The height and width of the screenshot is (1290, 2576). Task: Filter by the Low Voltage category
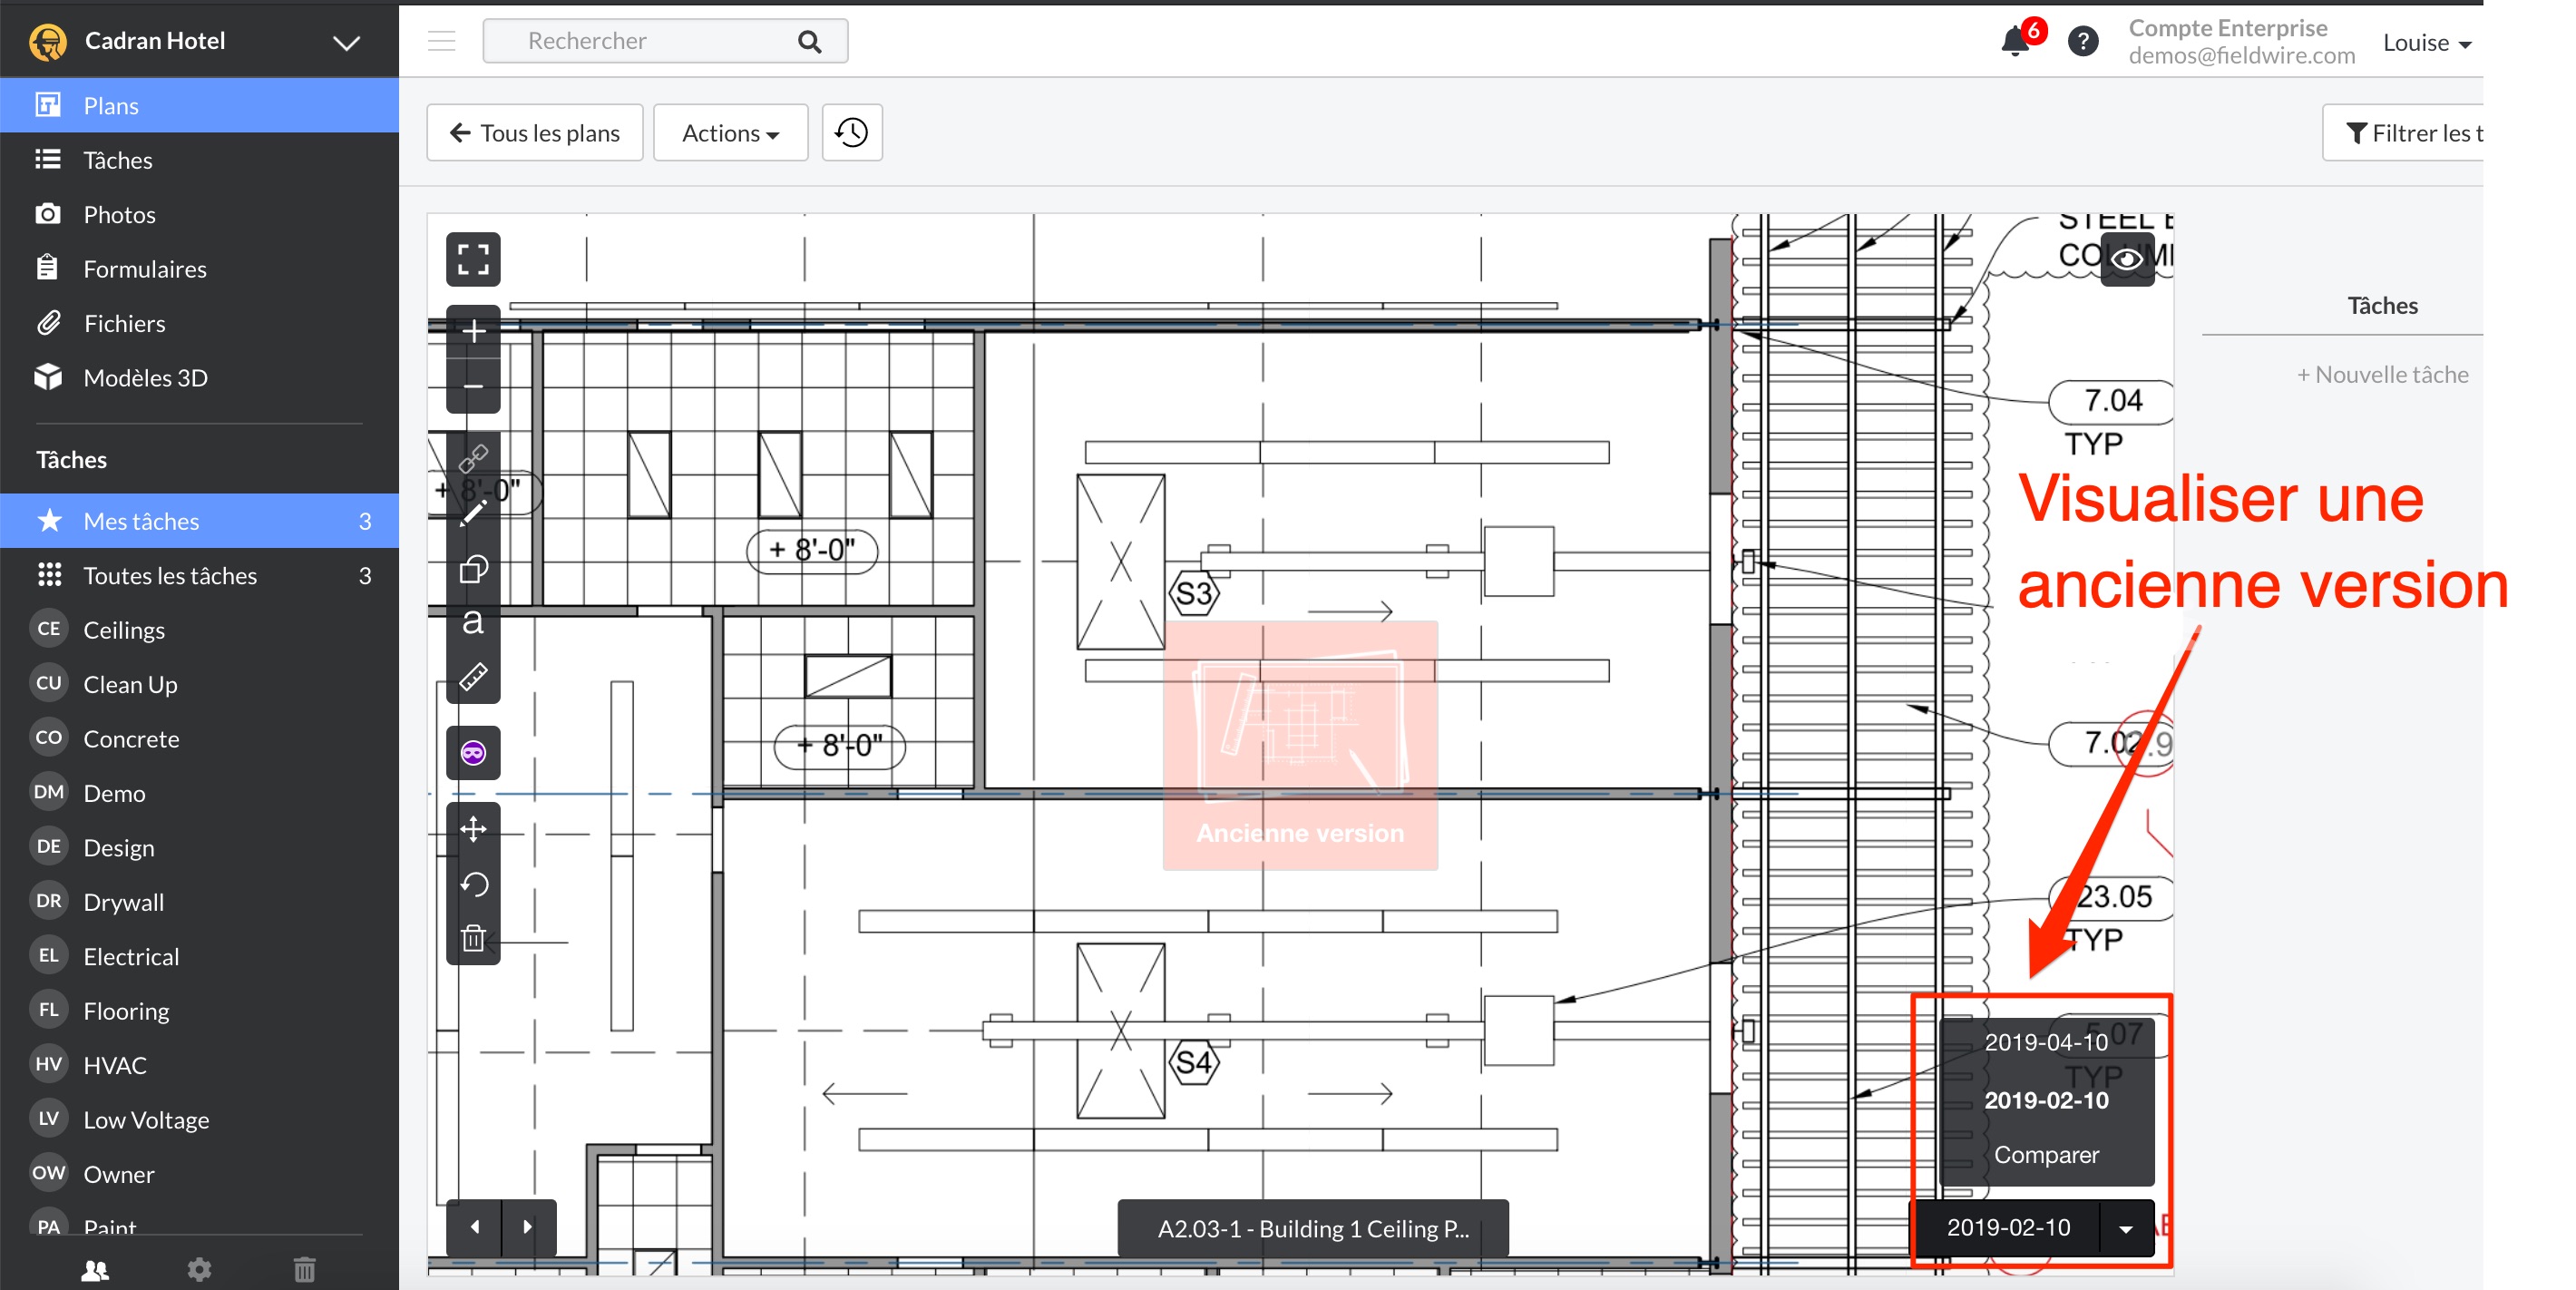pyautogui.click(x=200, y=1119)
